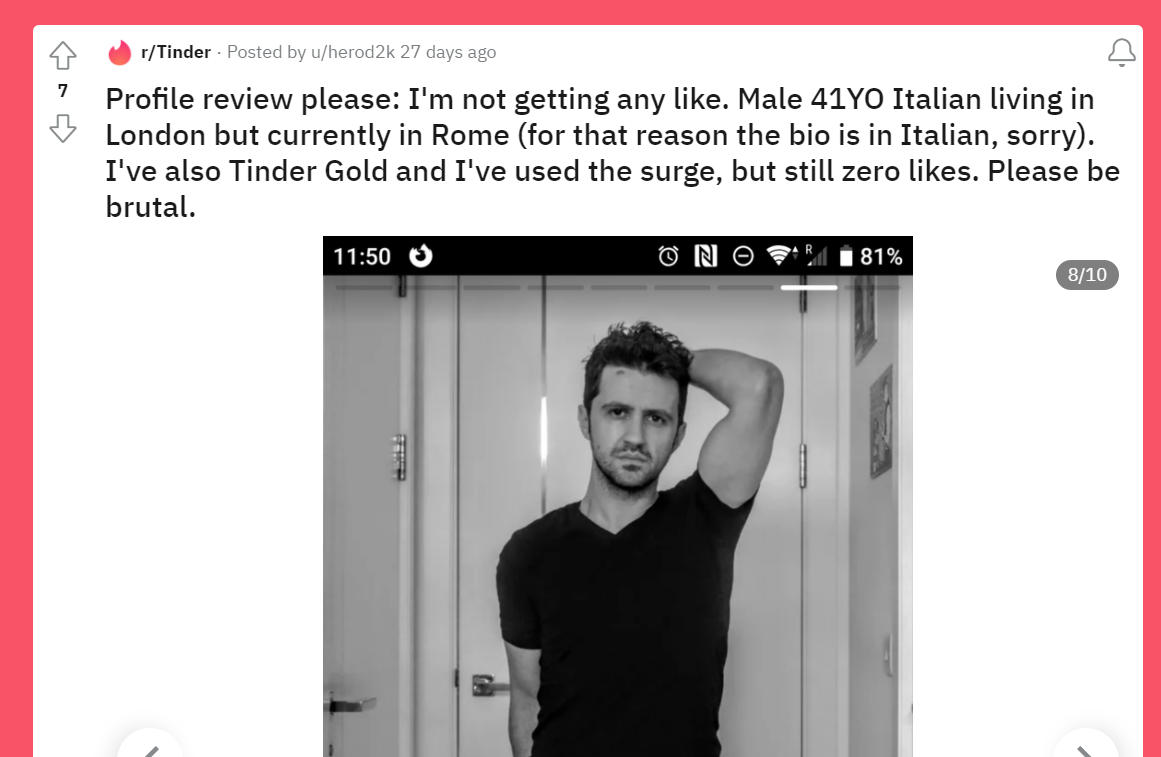This screenshot has width=1161, height=757.
Task: Click the battery 81% indicator
Action: coord(871,256)
